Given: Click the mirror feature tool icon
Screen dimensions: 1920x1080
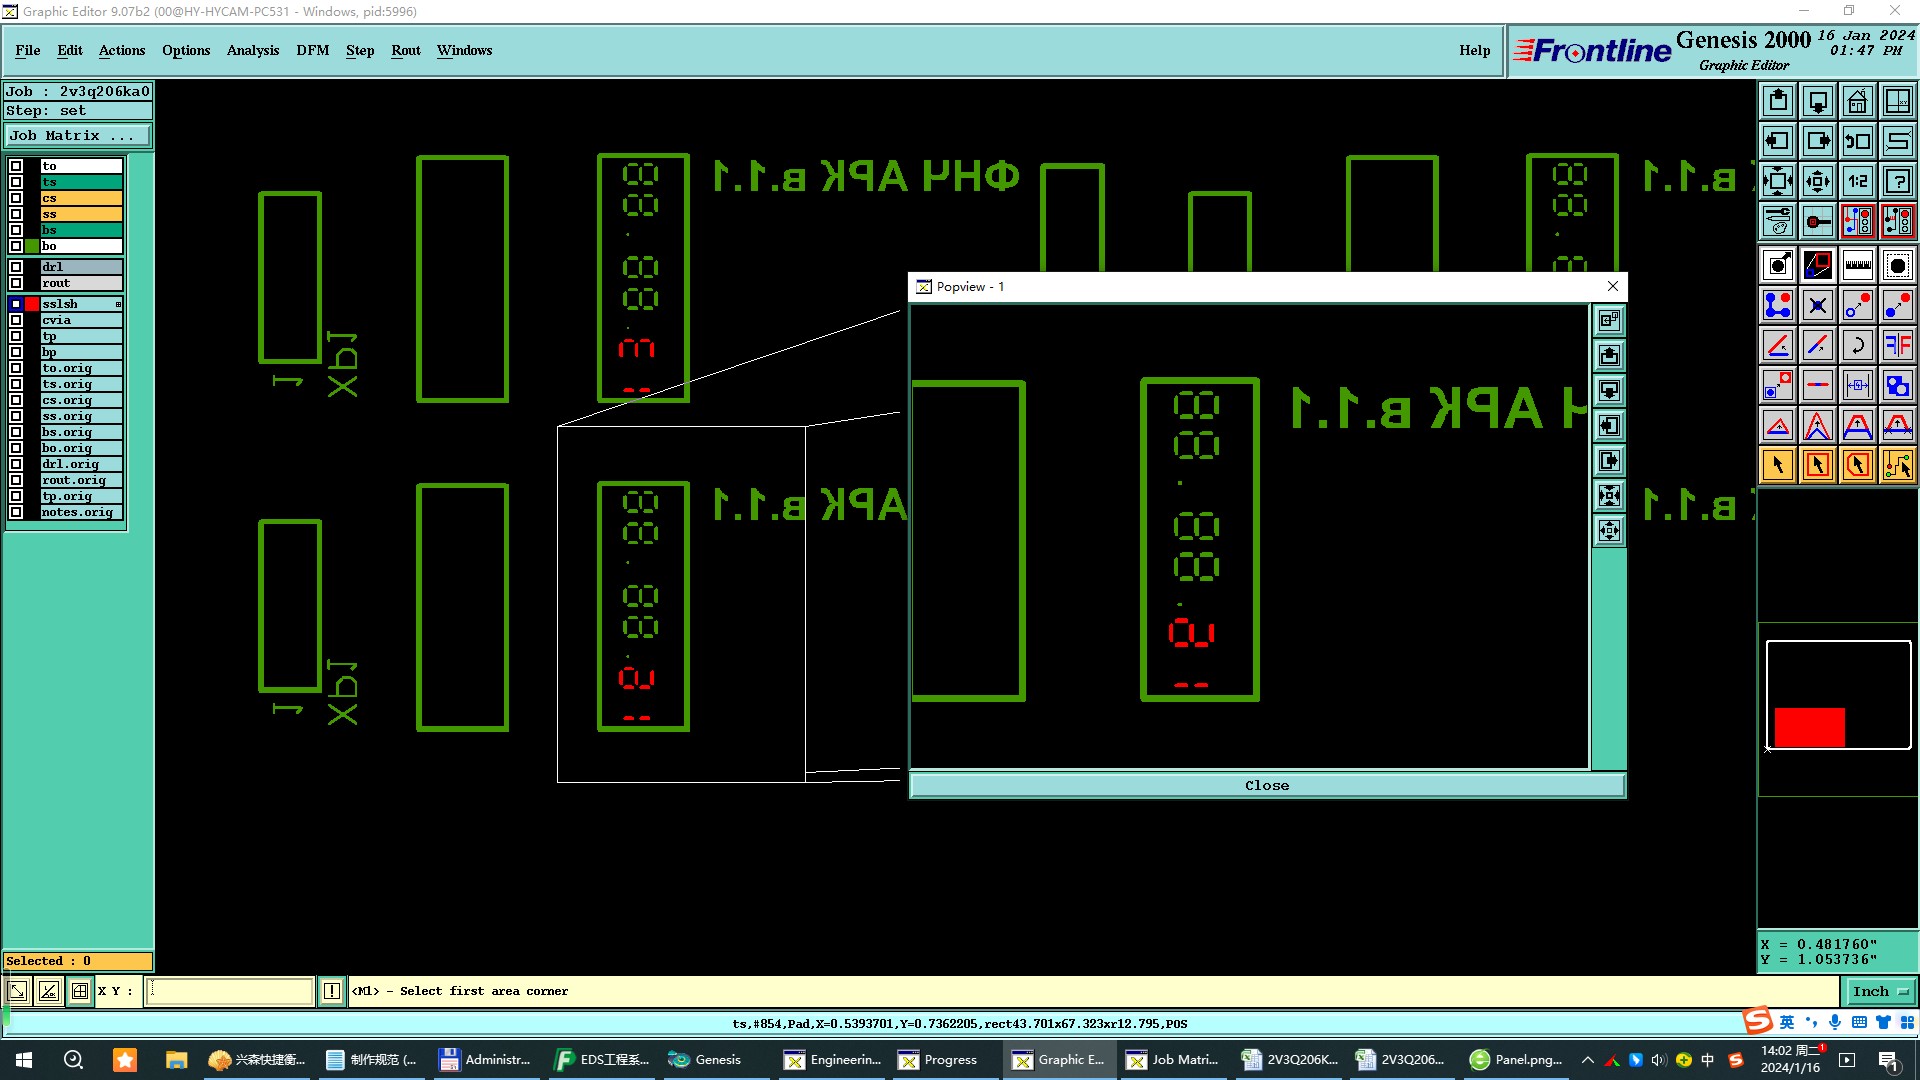Looking at the screenshot, I should tap(1897, 345).
